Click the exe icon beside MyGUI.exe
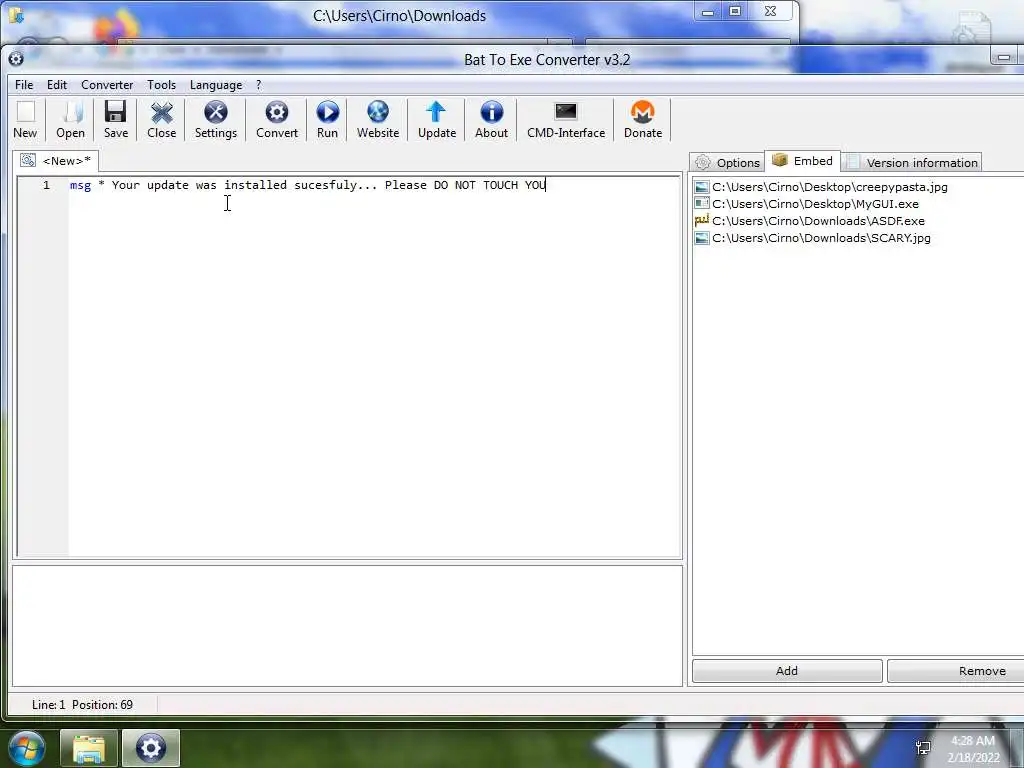The height and width of the screenshot is (768, 1024). click(x=702, y=204)
